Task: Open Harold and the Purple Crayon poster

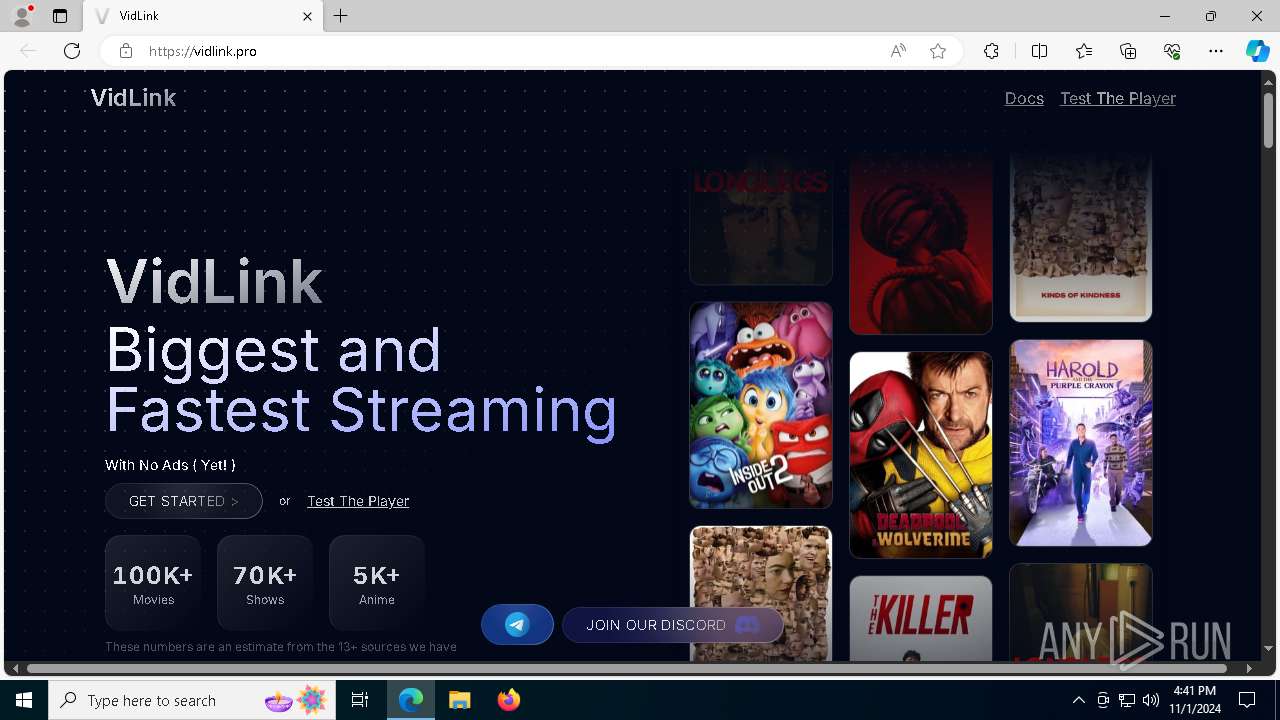Action: click(1081, 443)
